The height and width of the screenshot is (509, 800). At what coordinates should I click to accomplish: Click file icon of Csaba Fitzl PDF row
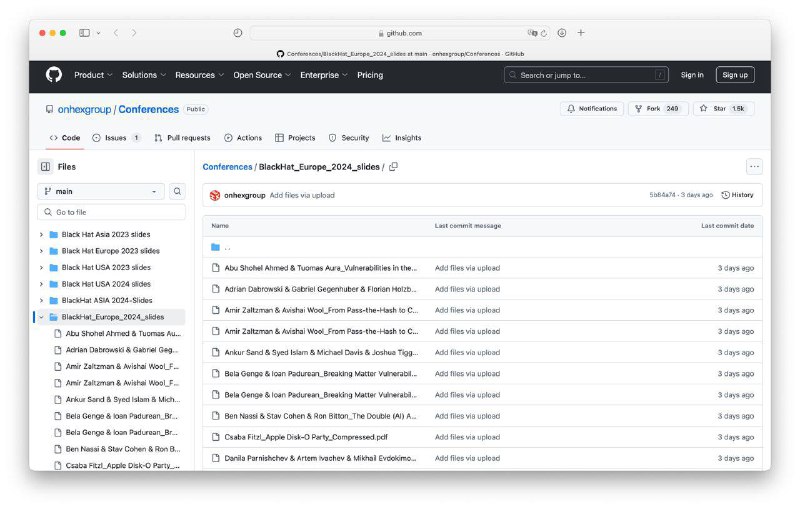coord(215,437)
